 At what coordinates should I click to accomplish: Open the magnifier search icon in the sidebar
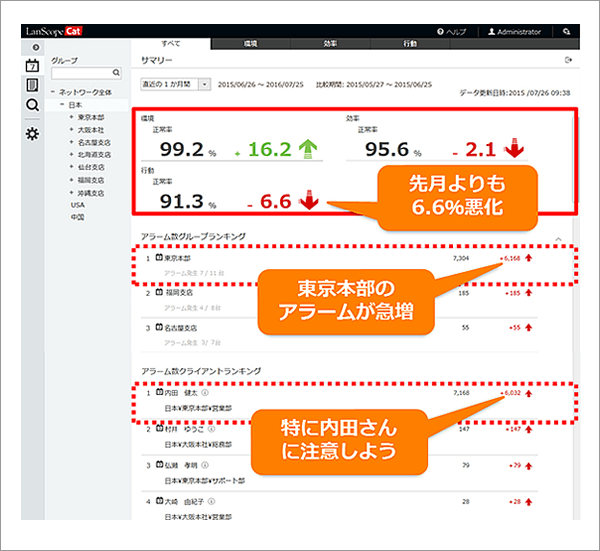click(x=33, y=104)
